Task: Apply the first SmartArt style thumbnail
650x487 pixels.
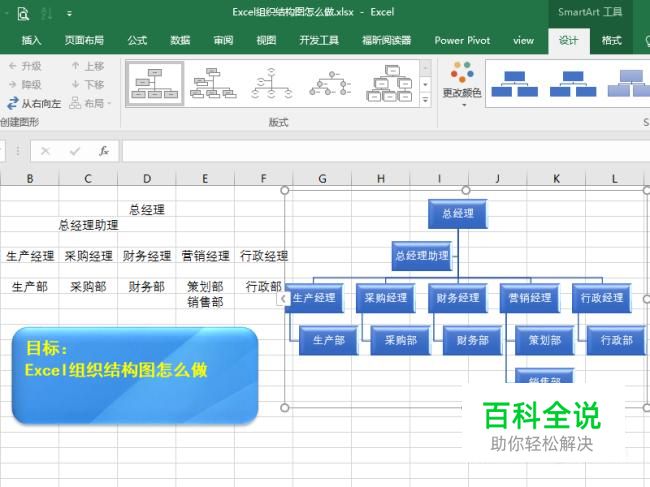Action: click(514, 84)
